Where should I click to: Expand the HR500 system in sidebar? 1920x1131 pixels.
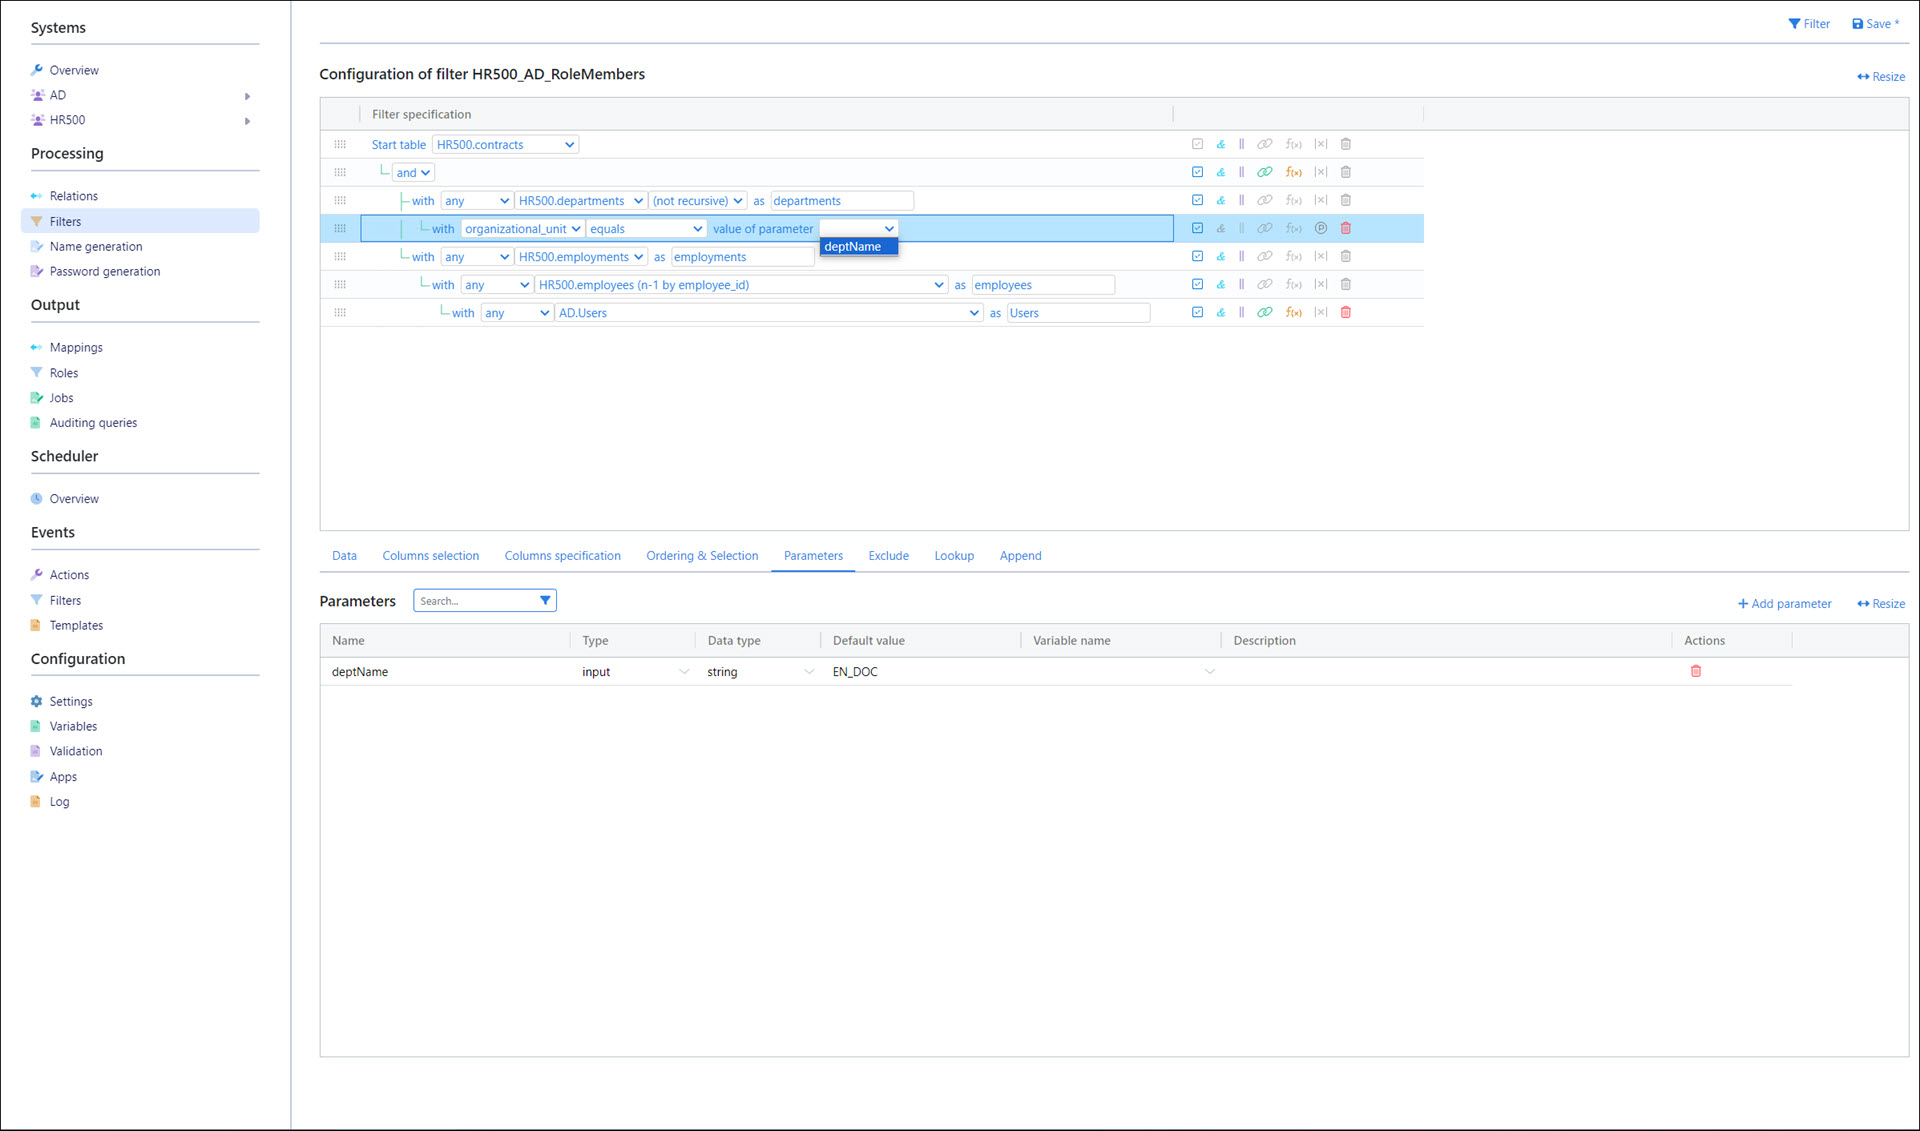coord(247,121)
